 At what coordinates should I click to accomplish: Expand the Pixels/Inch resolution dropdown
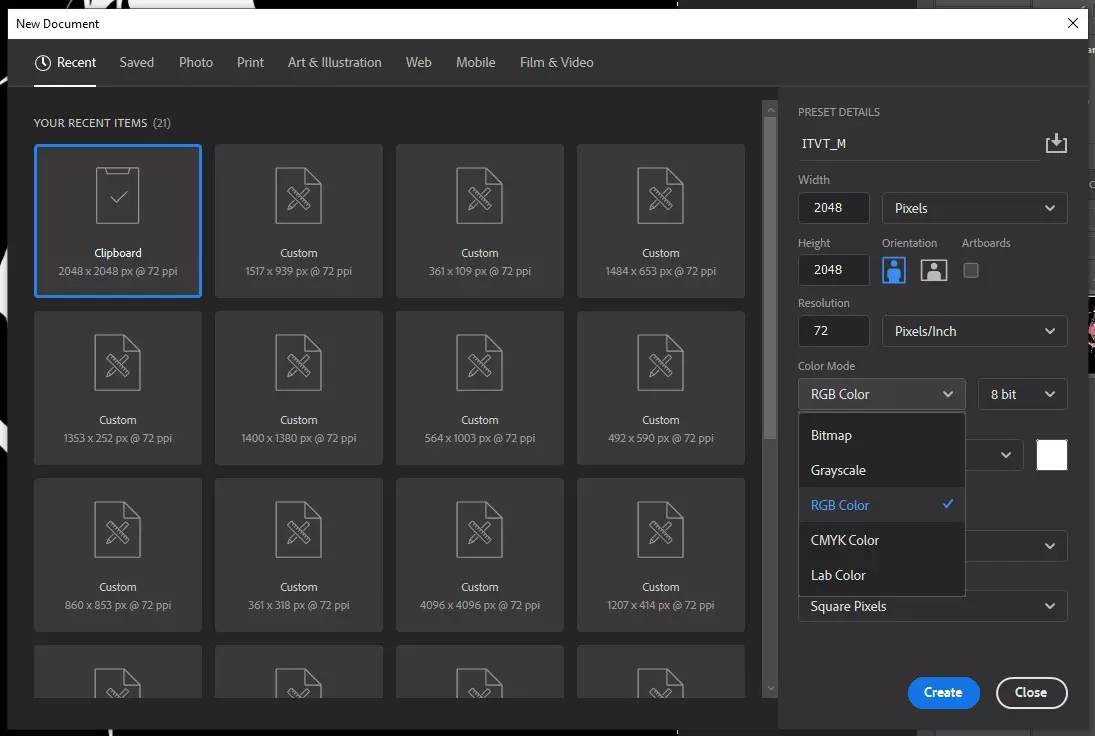974,331
